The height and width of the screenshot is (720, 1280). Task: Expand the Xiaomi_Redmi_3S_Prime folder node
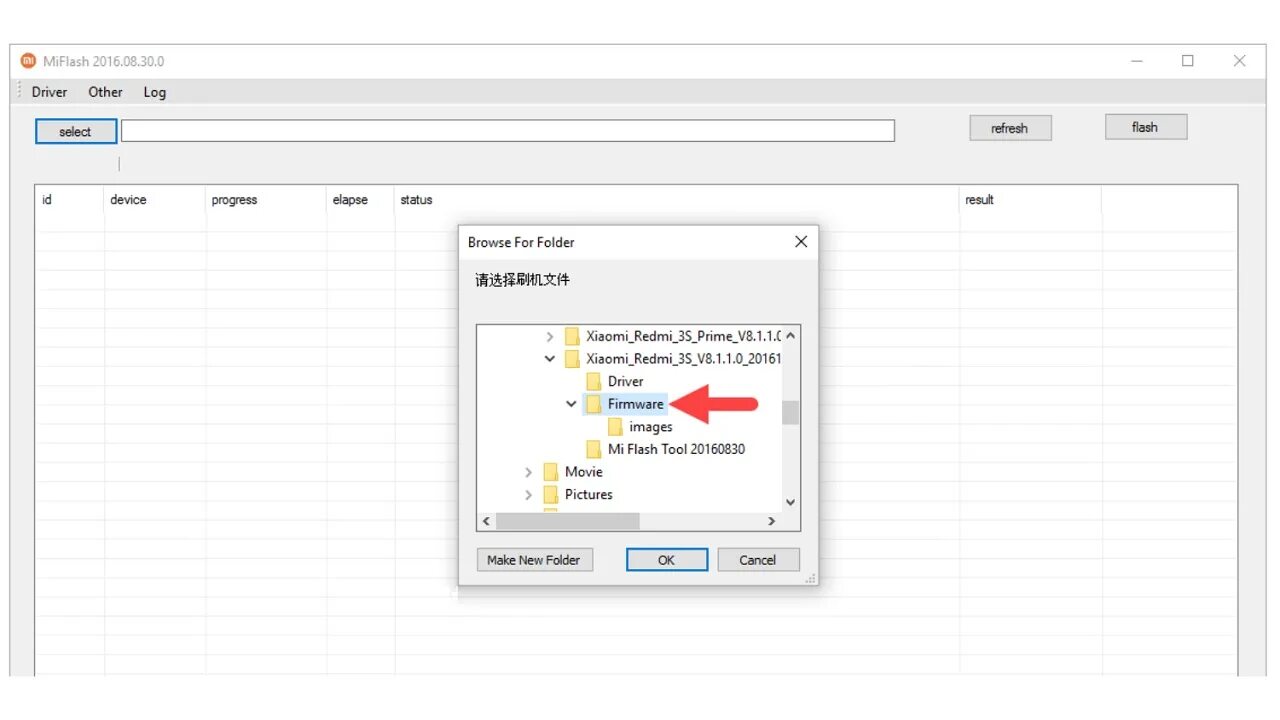(x=549, y=337)
